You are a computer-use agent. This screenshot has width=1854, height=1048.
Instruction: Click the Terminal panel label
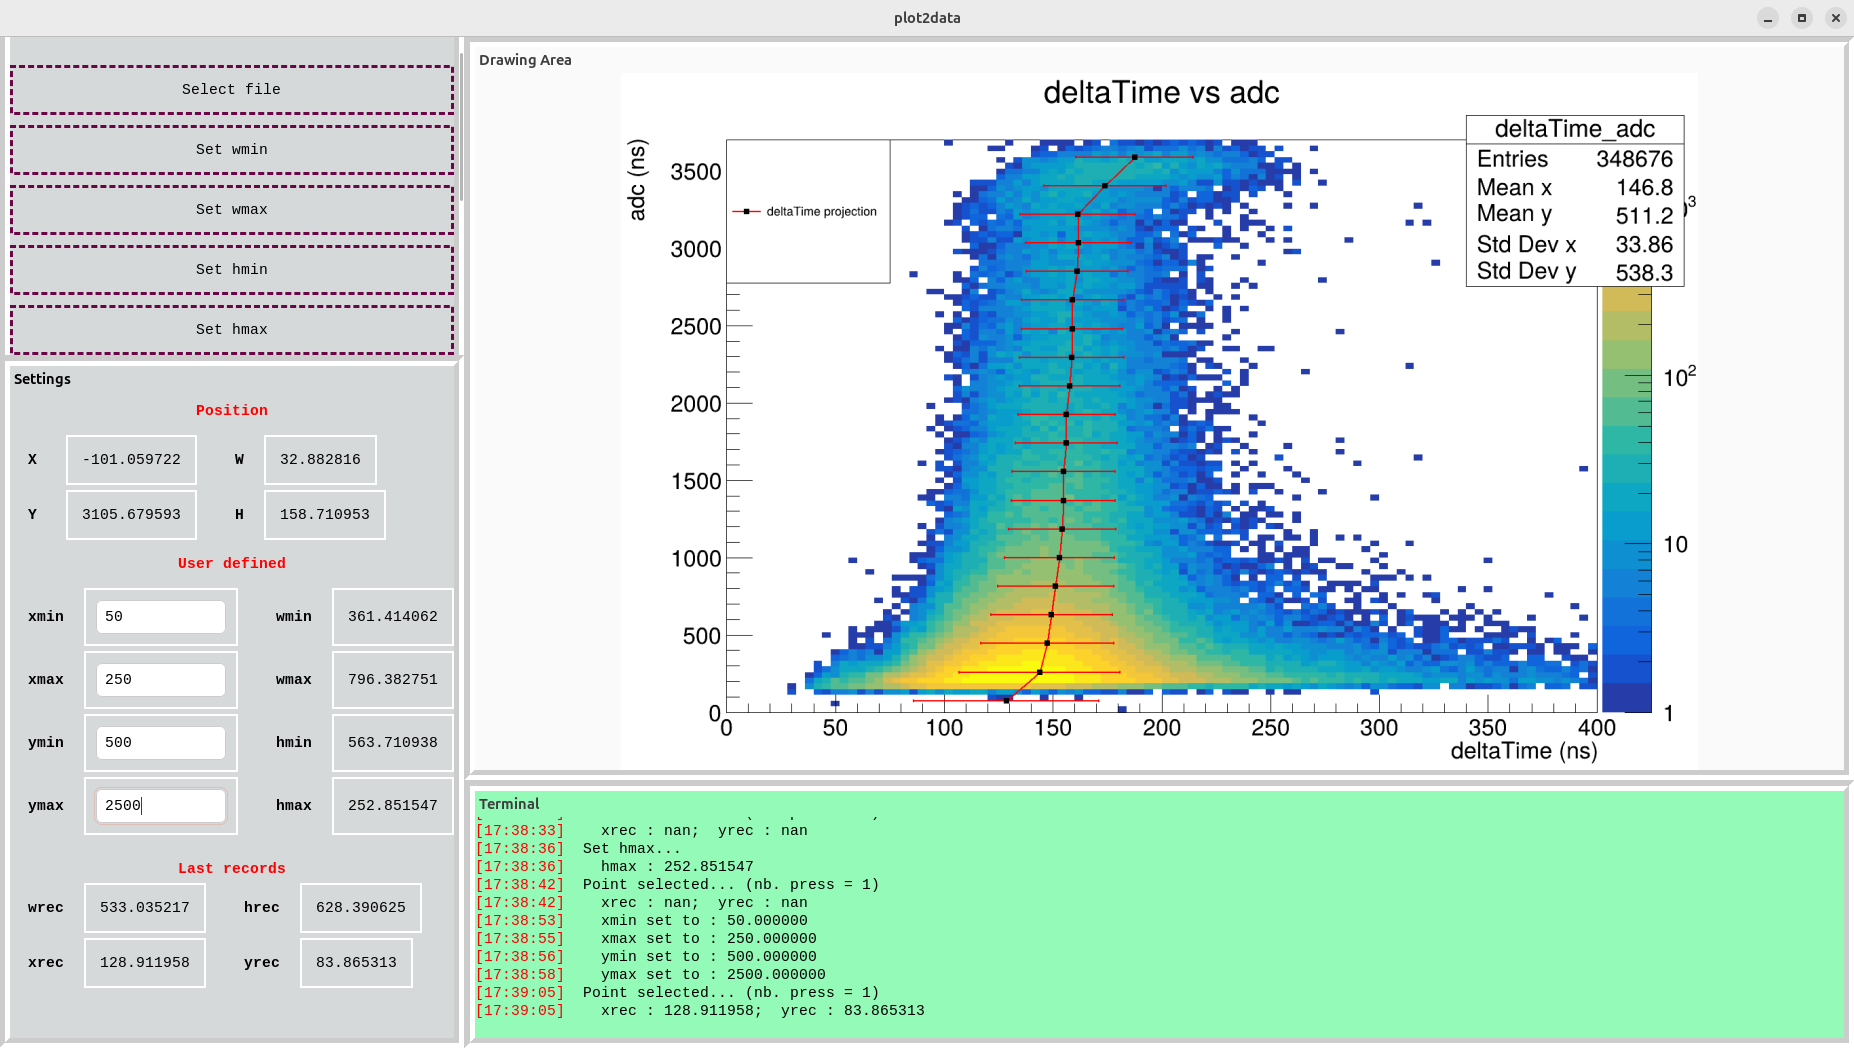point(509,804)
